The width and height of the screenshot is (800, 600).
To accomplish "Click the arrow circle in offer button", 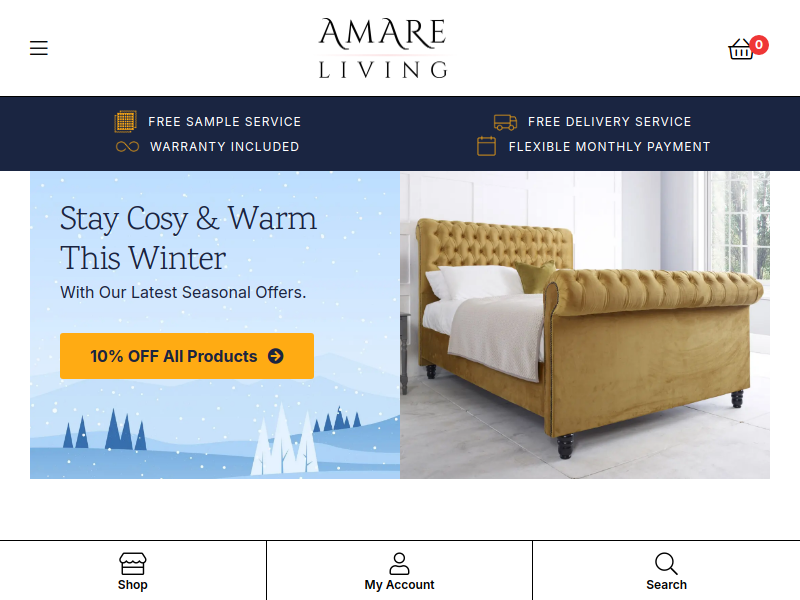I will (x=276, y=356).
